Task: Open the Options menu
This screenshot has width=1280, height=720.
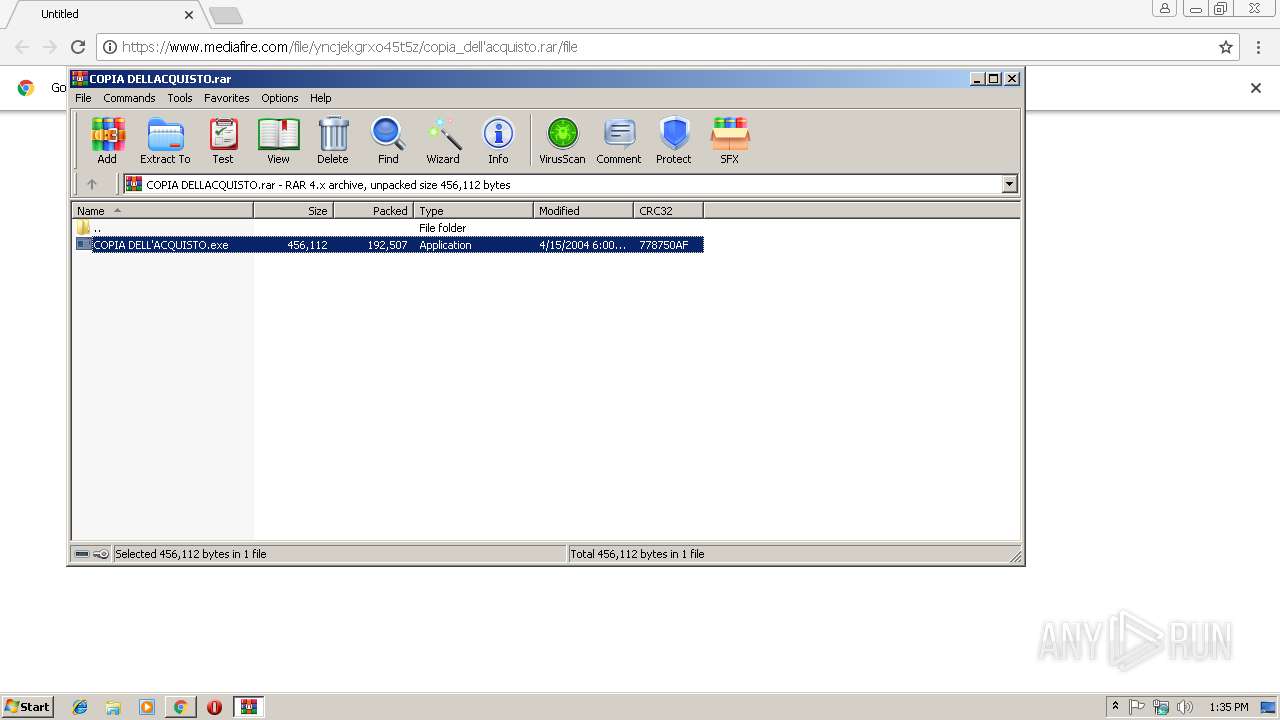Action: 280,98
